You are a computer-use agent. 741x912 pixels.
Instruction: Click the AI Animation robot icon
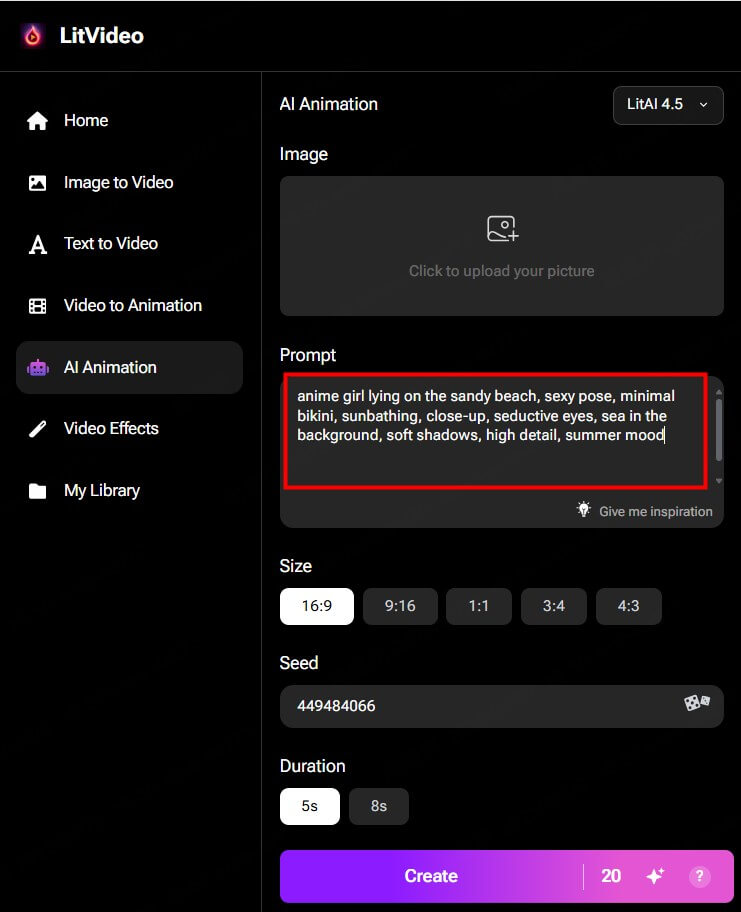coord(38,368)
